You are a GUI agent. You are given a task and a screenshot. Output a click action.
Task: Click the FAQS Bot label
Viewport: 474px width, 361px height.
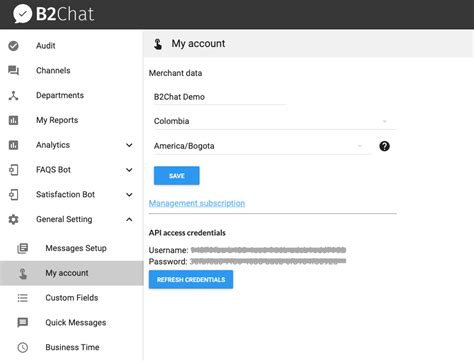click(53, 170)
